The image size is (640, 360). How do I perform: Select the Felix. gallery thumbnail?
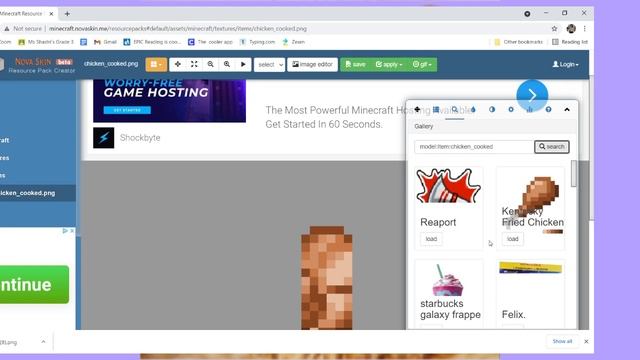click(x=530, y=268)
